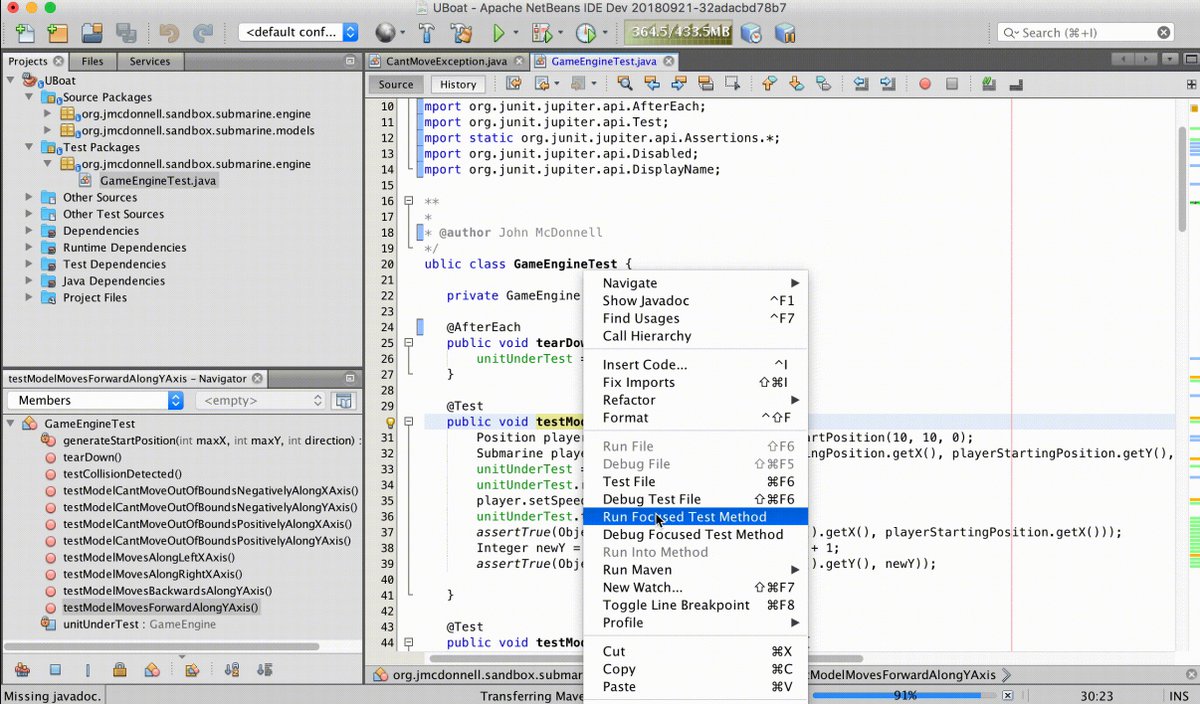Open the empty filter dropdown in Navigator

tap(261, 400)
